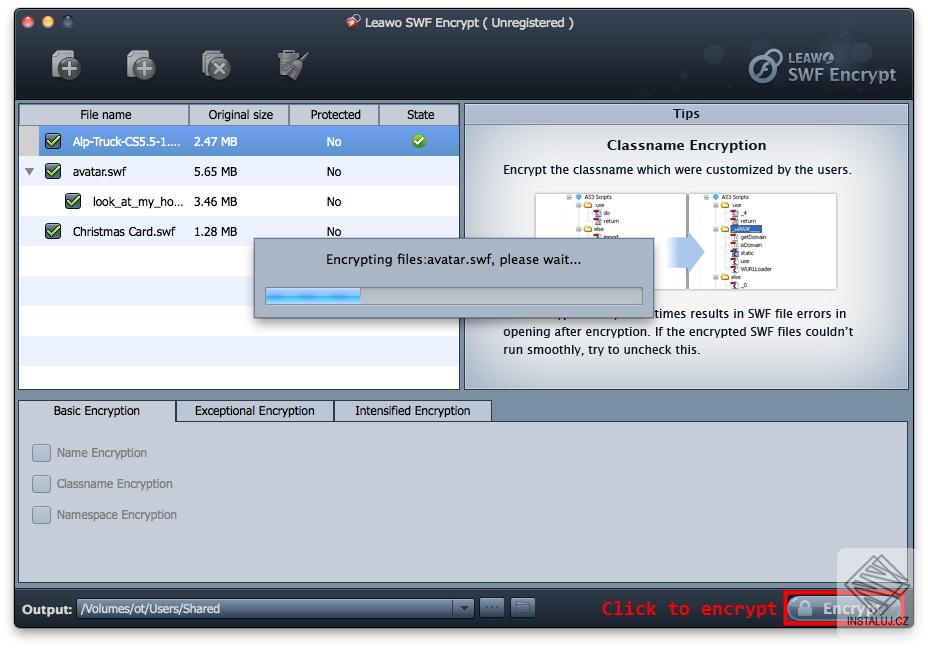The image size is (928, 648).
Task: Uncheck the Christmas Card.swf checkbox
Action: (53, 231)
